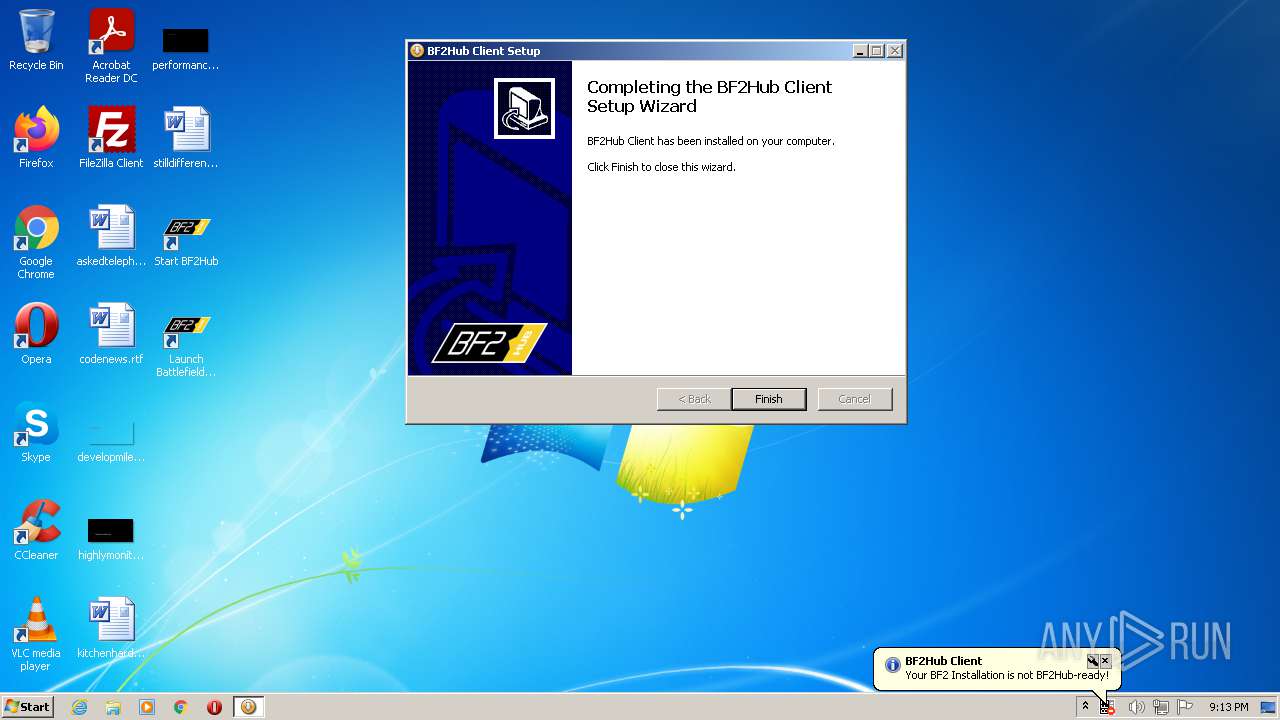Select the Opera desktop shortcut
The height and width of the screenshot is (720, 1280).
pos(36,334)
